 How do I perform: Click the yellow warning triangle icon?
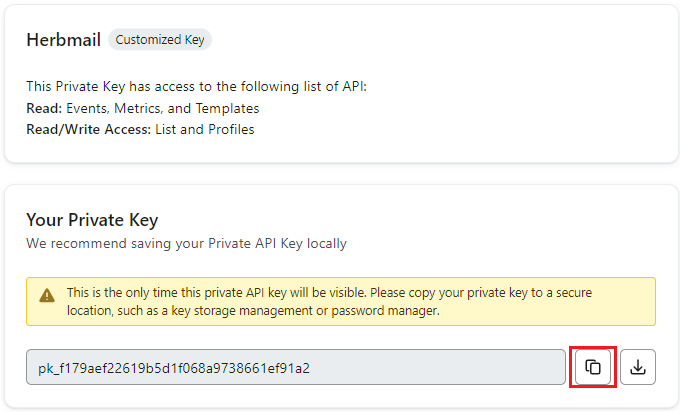47,296
